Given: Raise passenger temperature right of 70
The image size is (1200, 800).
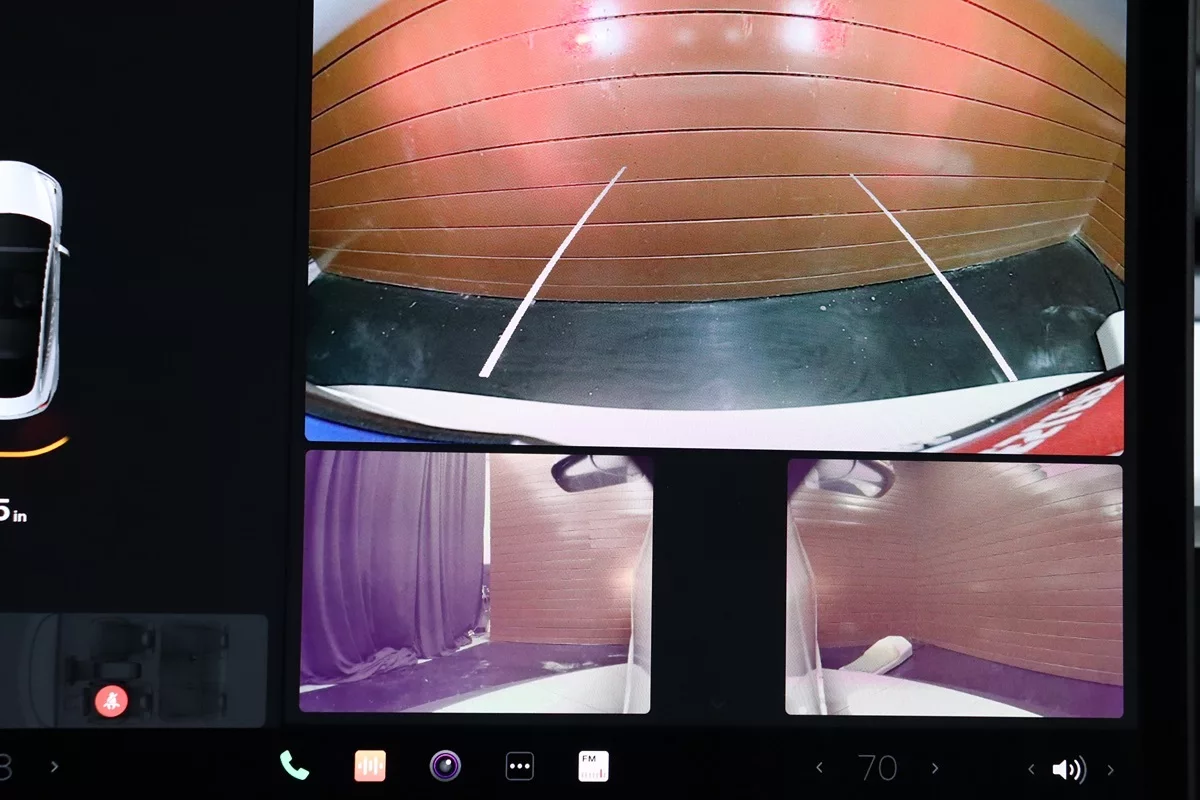Looking at the screenshot, I should [935, 768].
